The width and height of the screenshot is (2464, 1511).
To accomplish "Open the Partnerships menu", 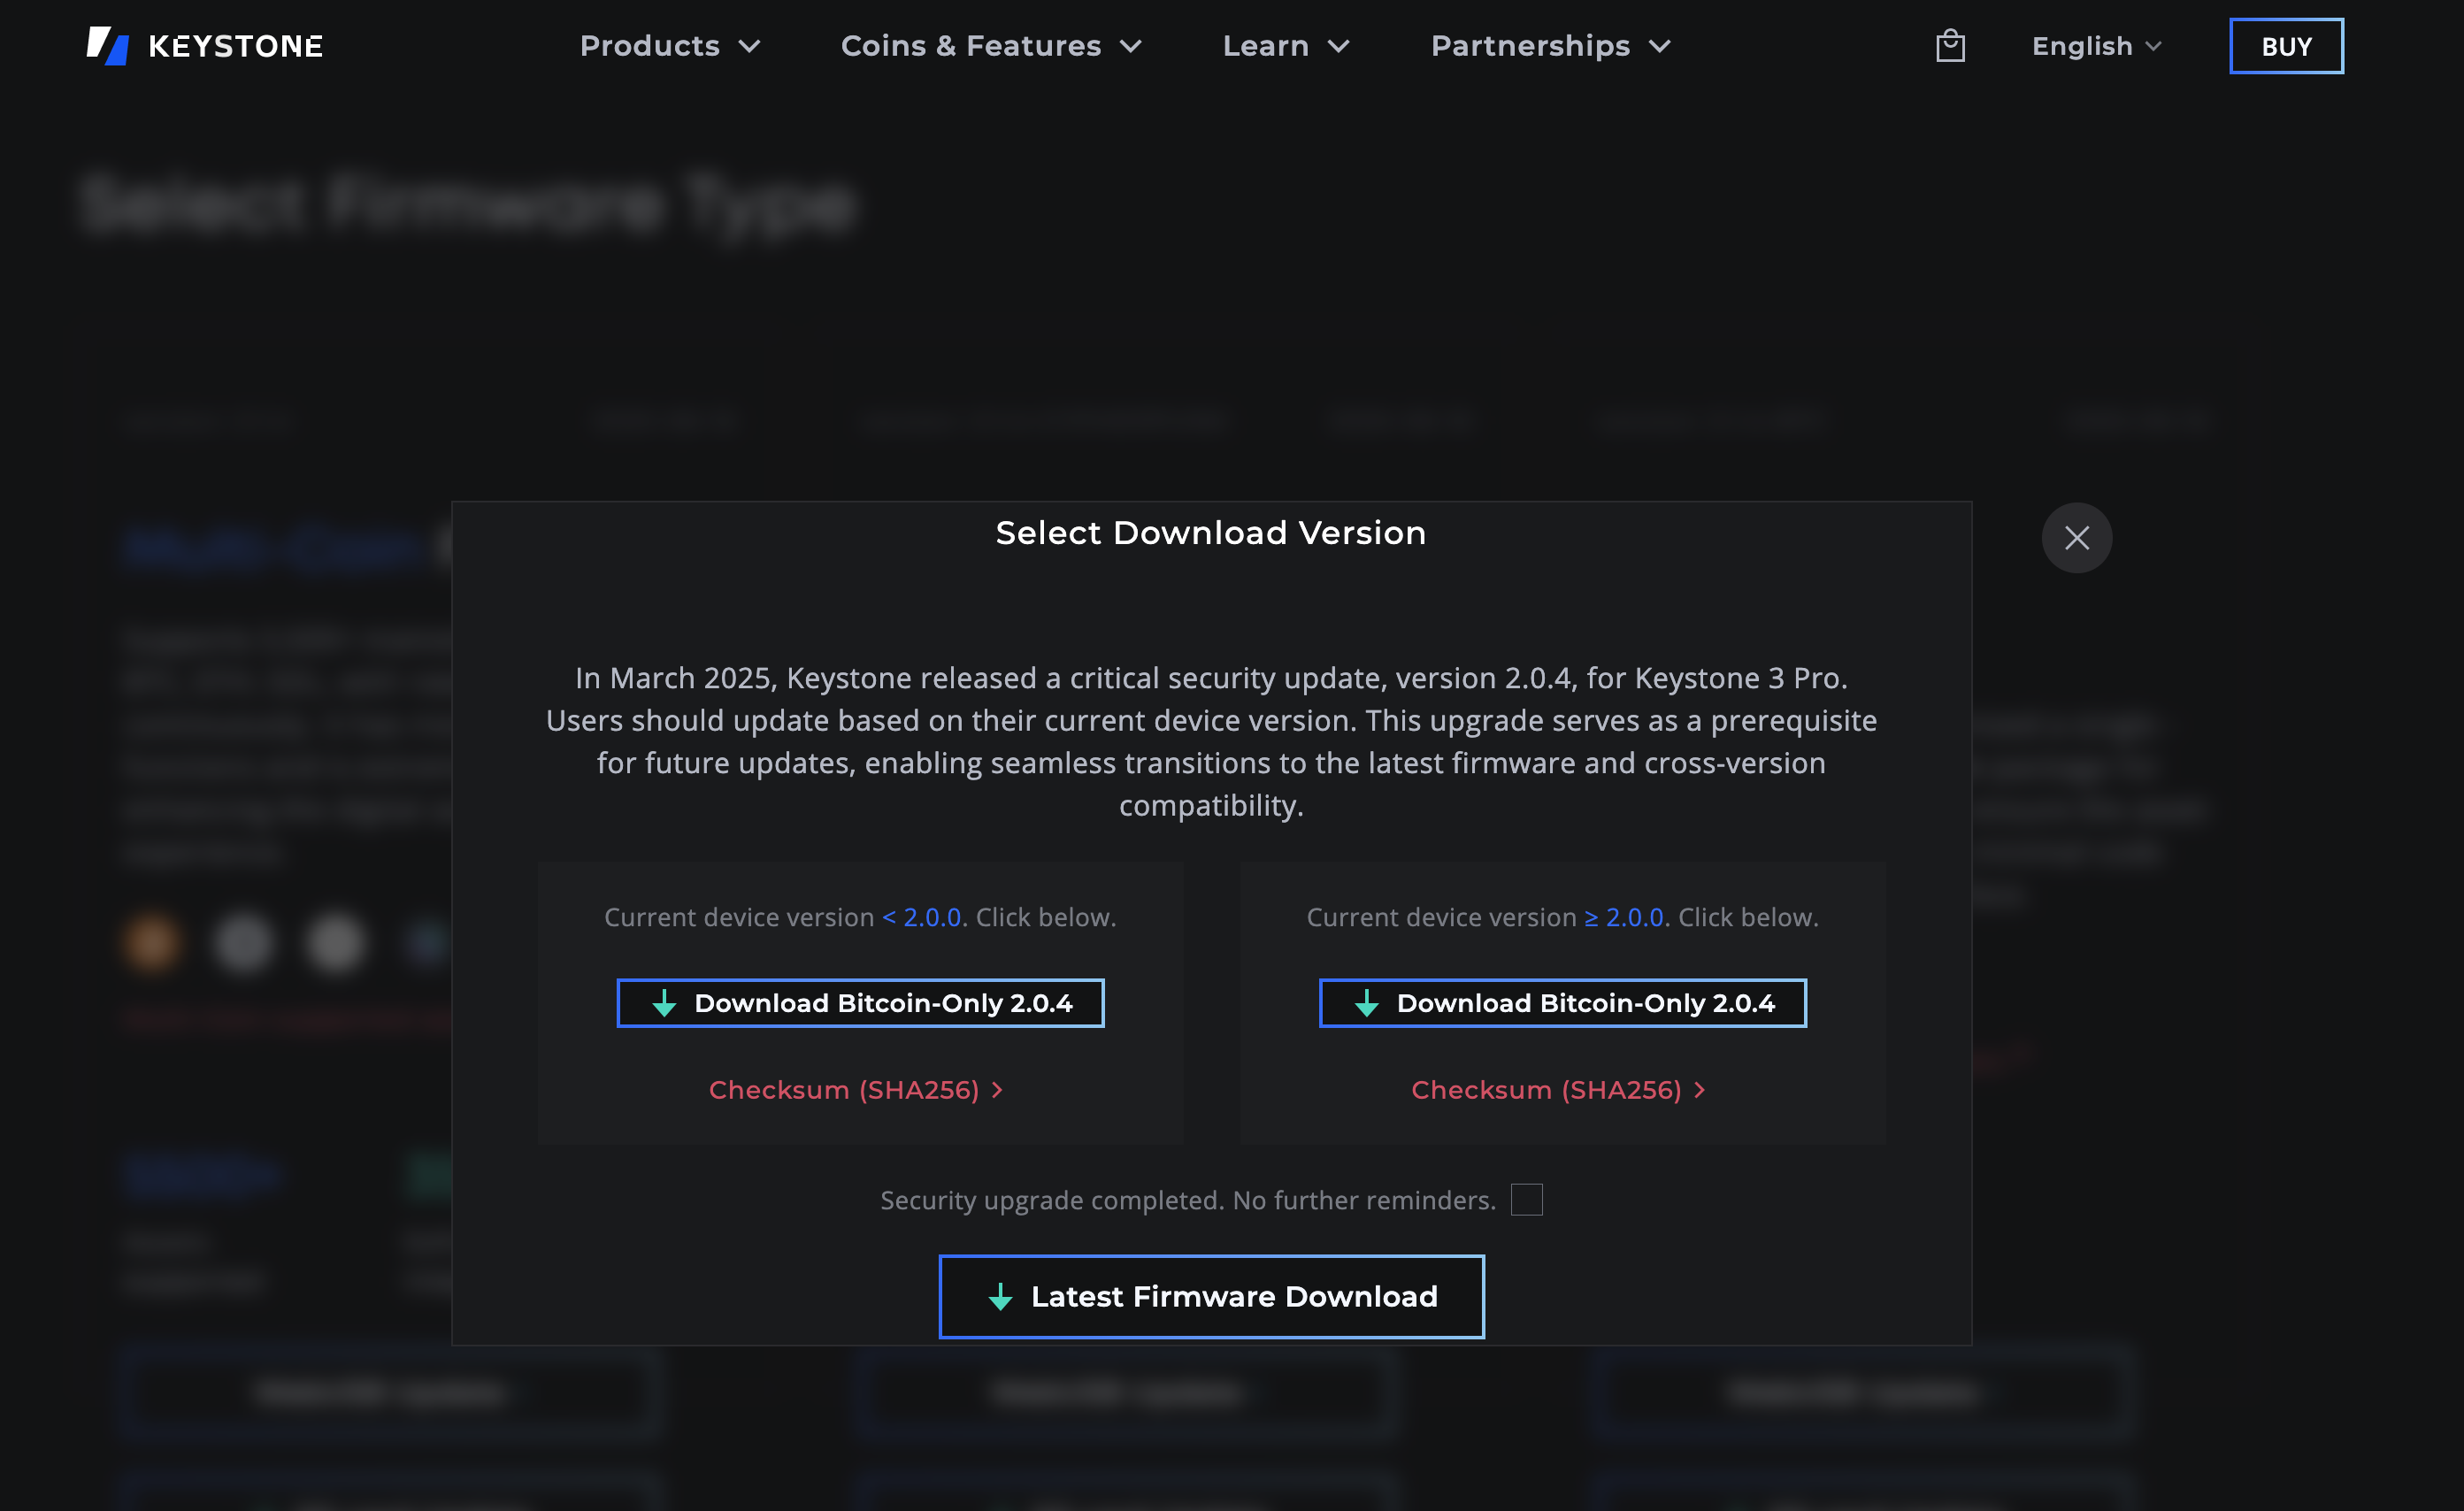I will point(1550,46).
